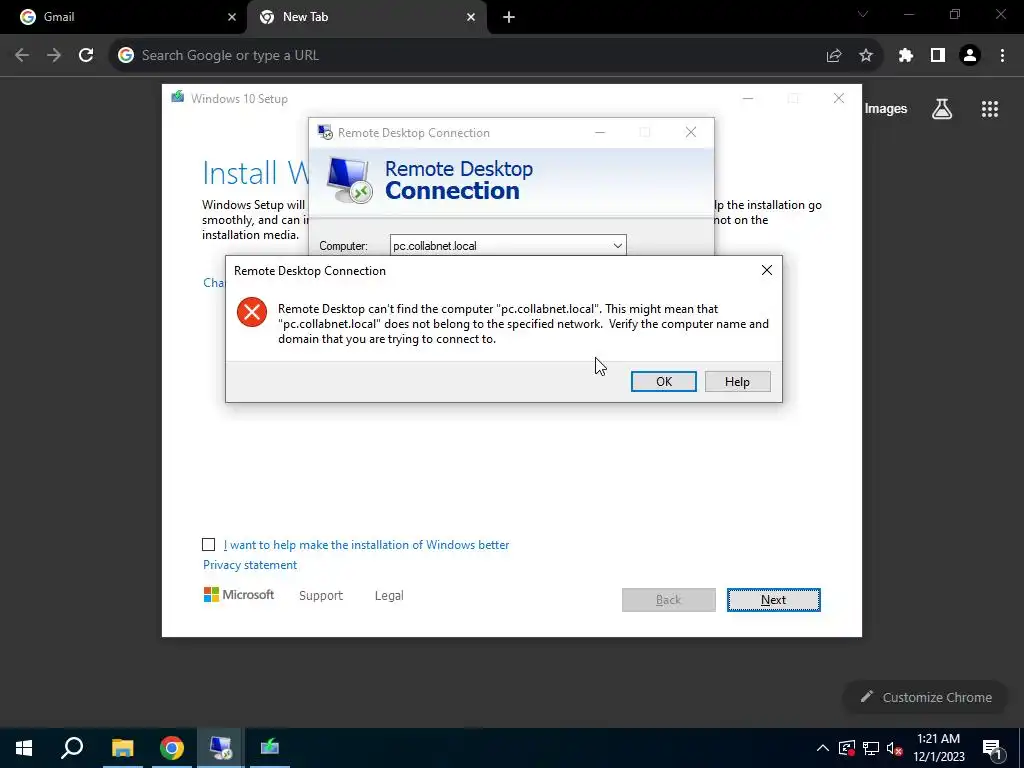Click Next in Windows 10 Setup

coord(773,600)
